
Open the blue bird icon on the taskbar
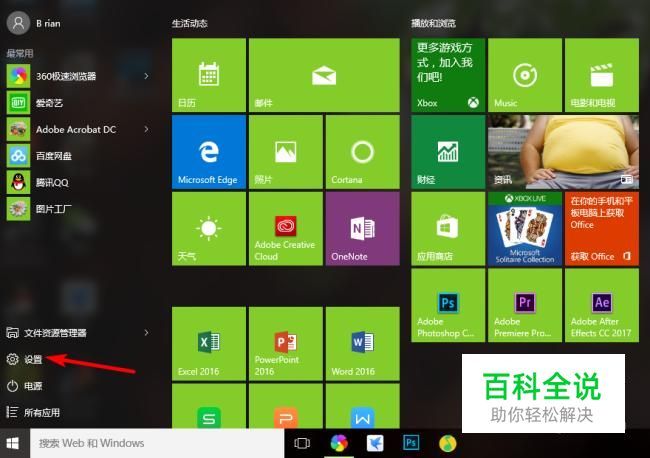pos(375,443)
